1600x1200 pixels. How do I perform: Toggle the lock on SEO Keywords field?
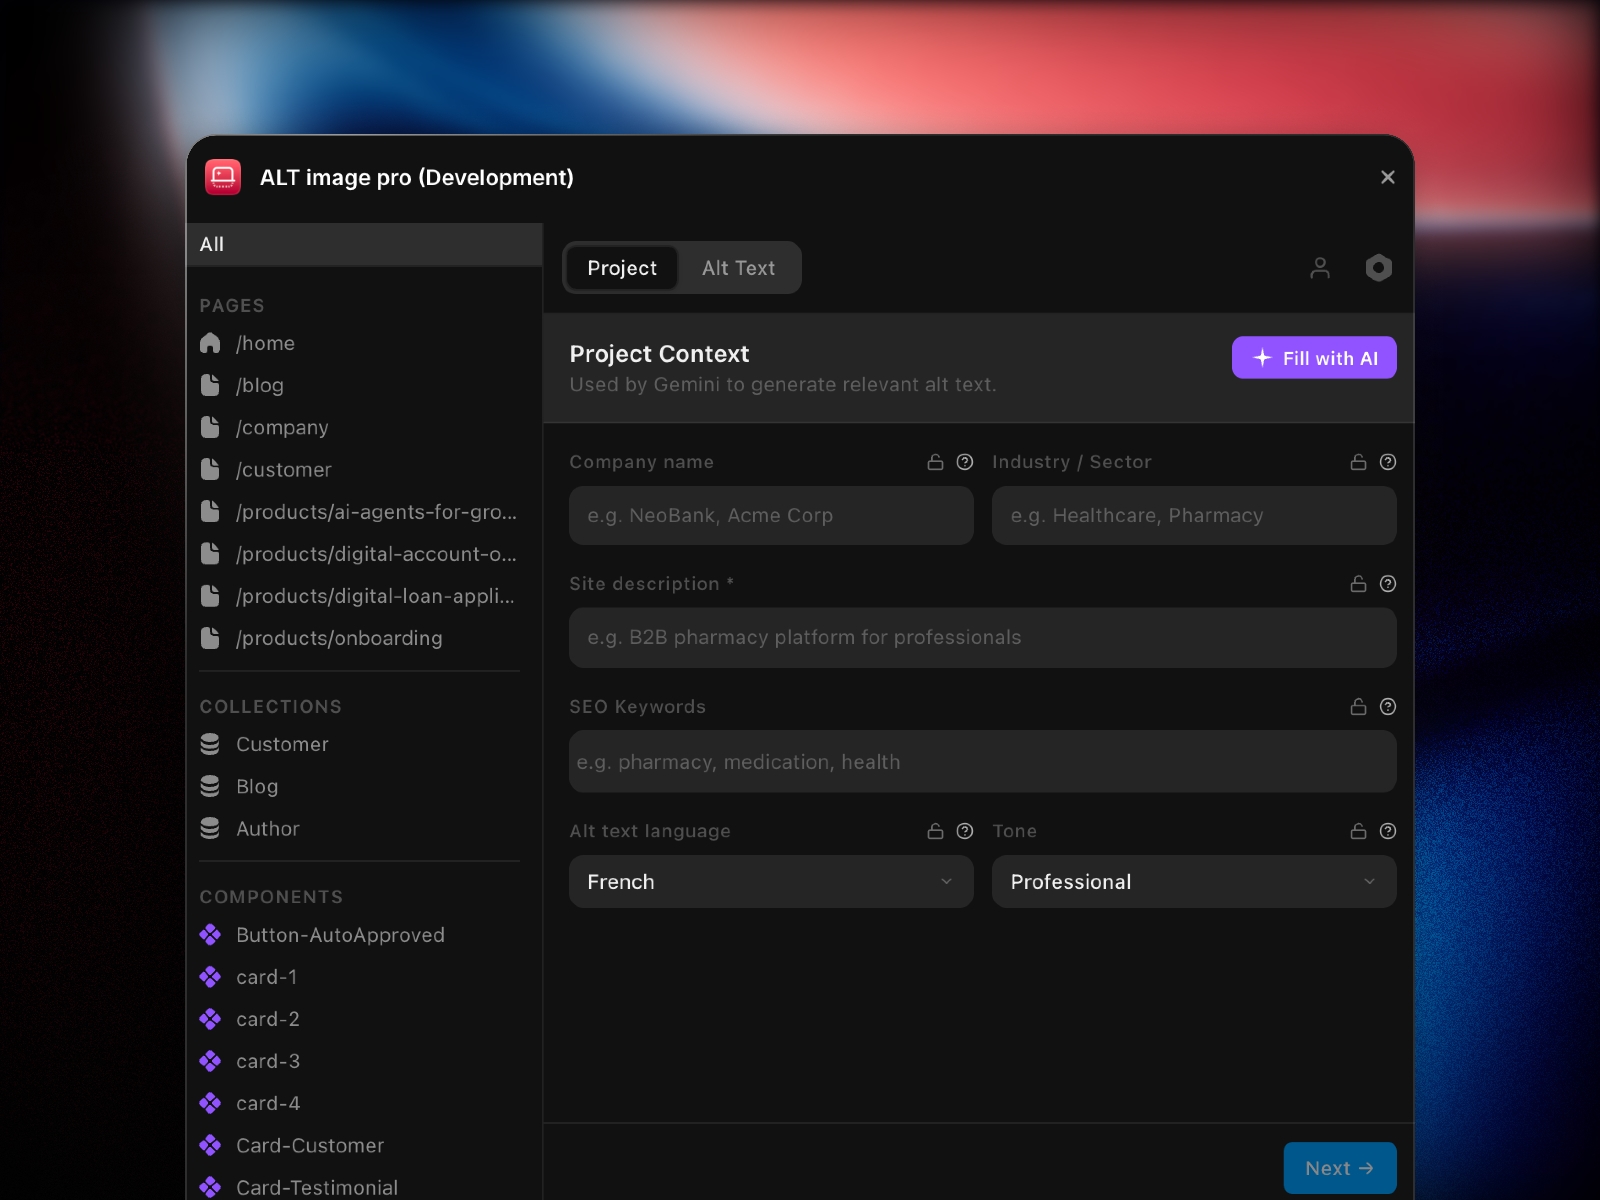coord(1357,706)
